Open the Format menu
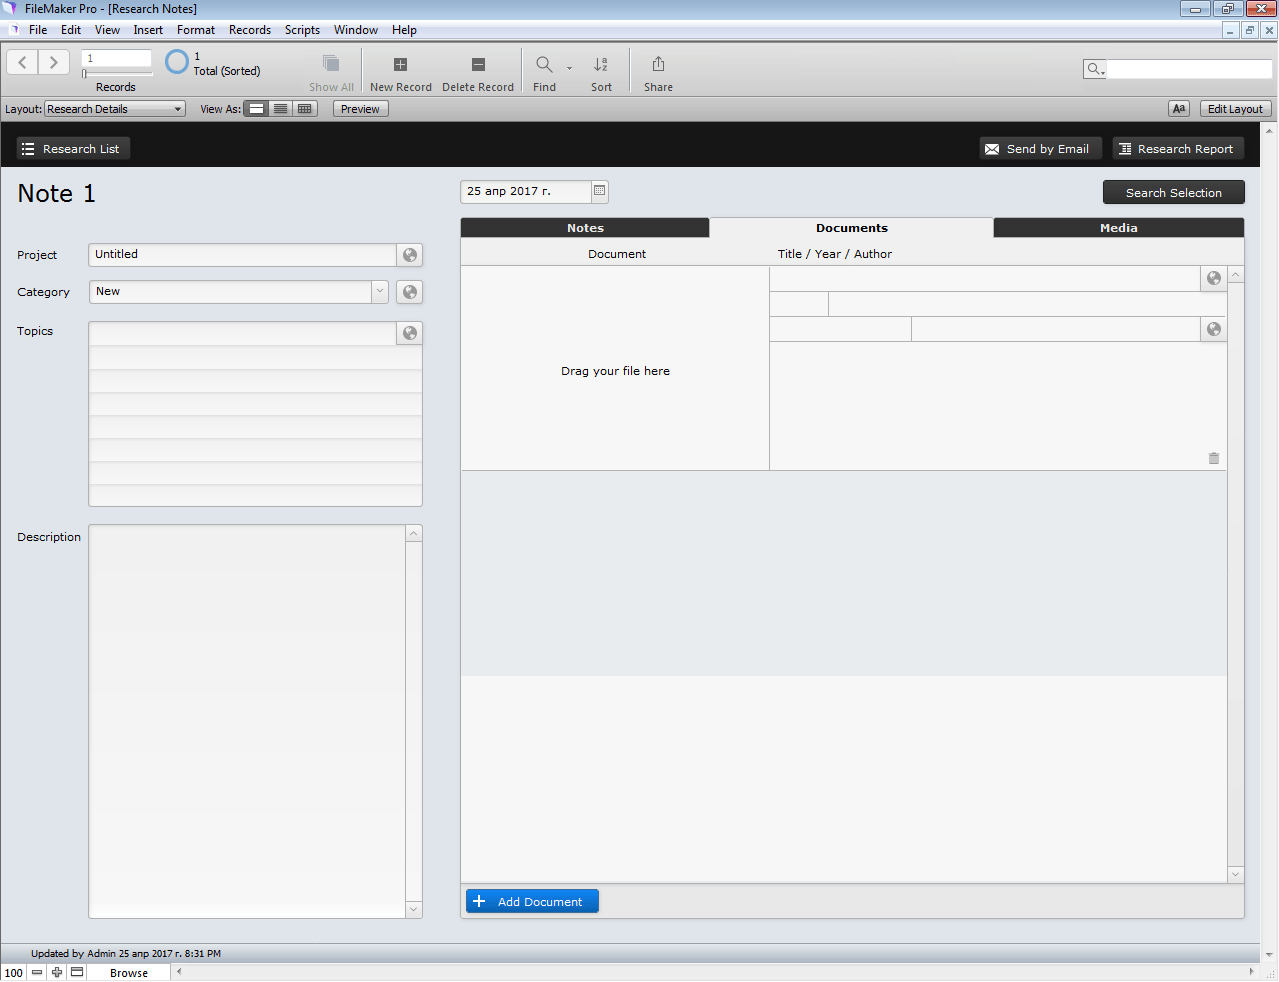This screenshot has width=1279, height=982. [196, 30]
